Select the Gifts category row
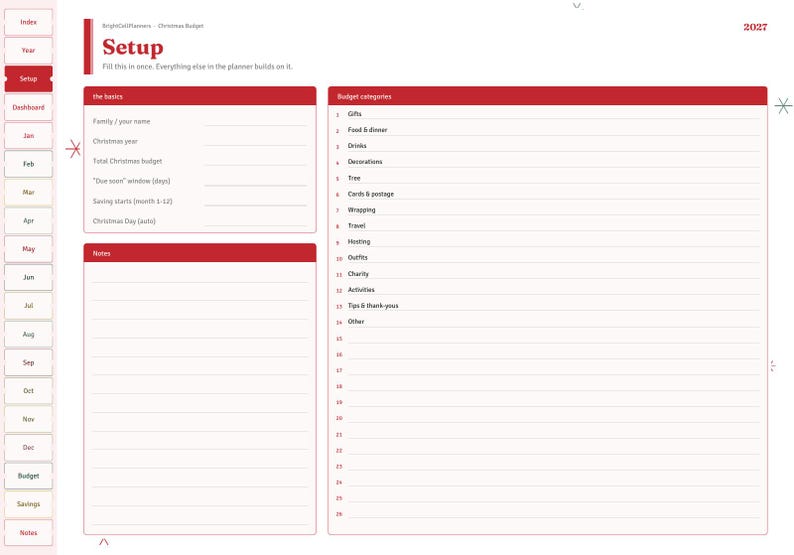Image resolution: width=794 pixels, height=555 pixels. [548, 114]
